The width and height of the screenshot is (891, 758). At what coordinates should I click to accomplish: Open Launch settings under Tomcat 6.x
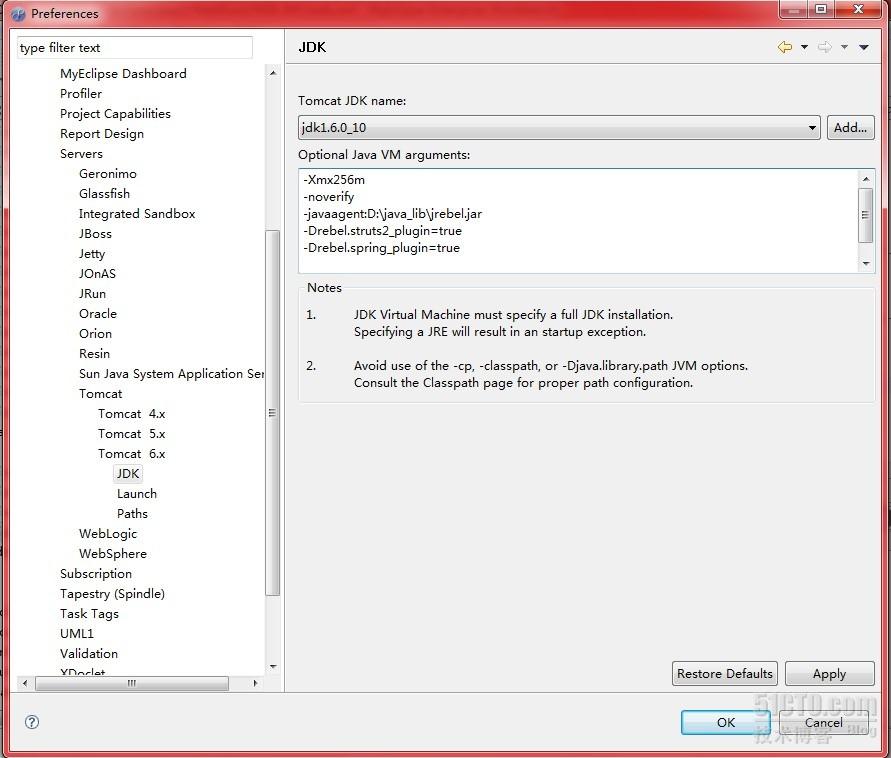pos(137,494)
